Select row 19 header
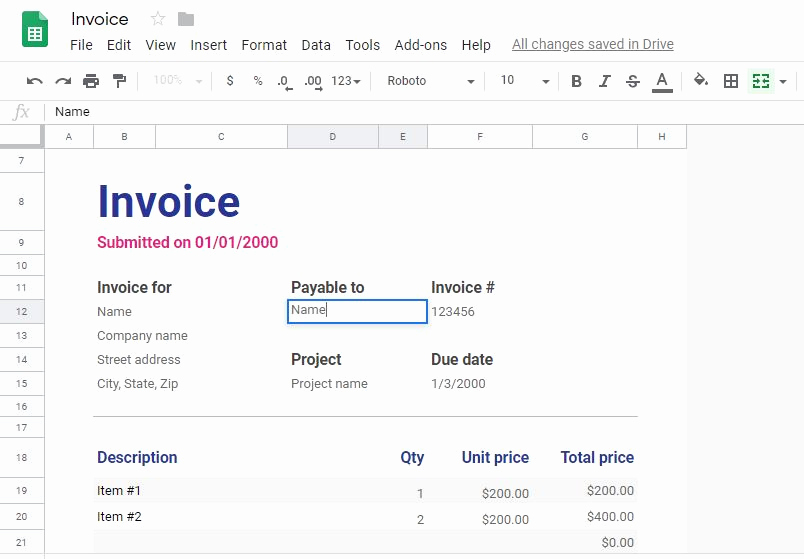Screen dimensions: 804x559 pos(22,490)
